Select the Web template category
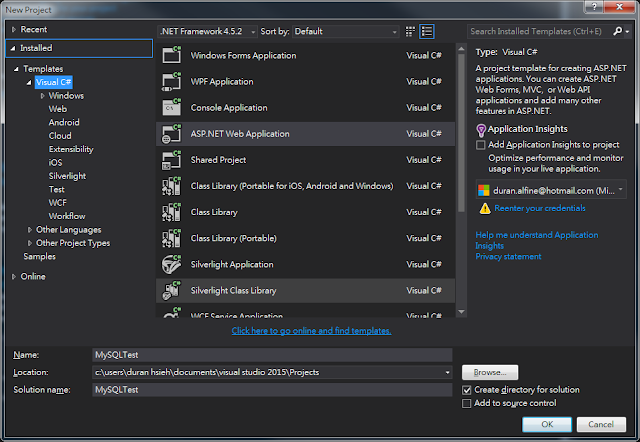The height and width of the screenshot is (442, 640). [57, 109]
